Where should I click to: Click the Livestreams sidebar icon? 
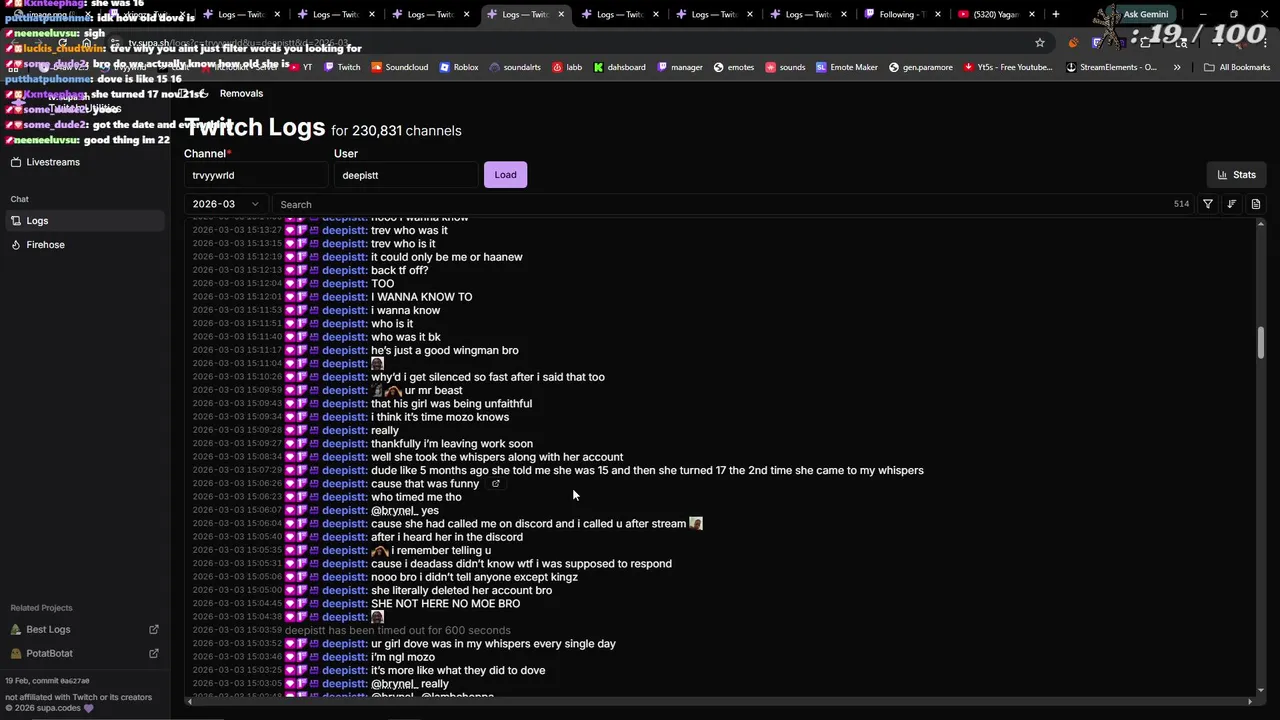(16, 162)
